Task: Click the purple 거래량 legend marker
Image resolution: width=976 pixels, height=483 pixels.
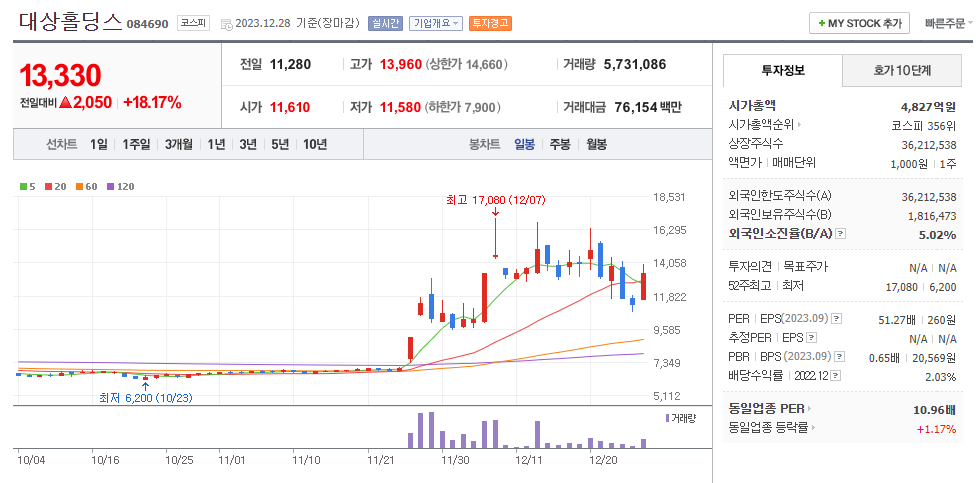Action: 667,418
